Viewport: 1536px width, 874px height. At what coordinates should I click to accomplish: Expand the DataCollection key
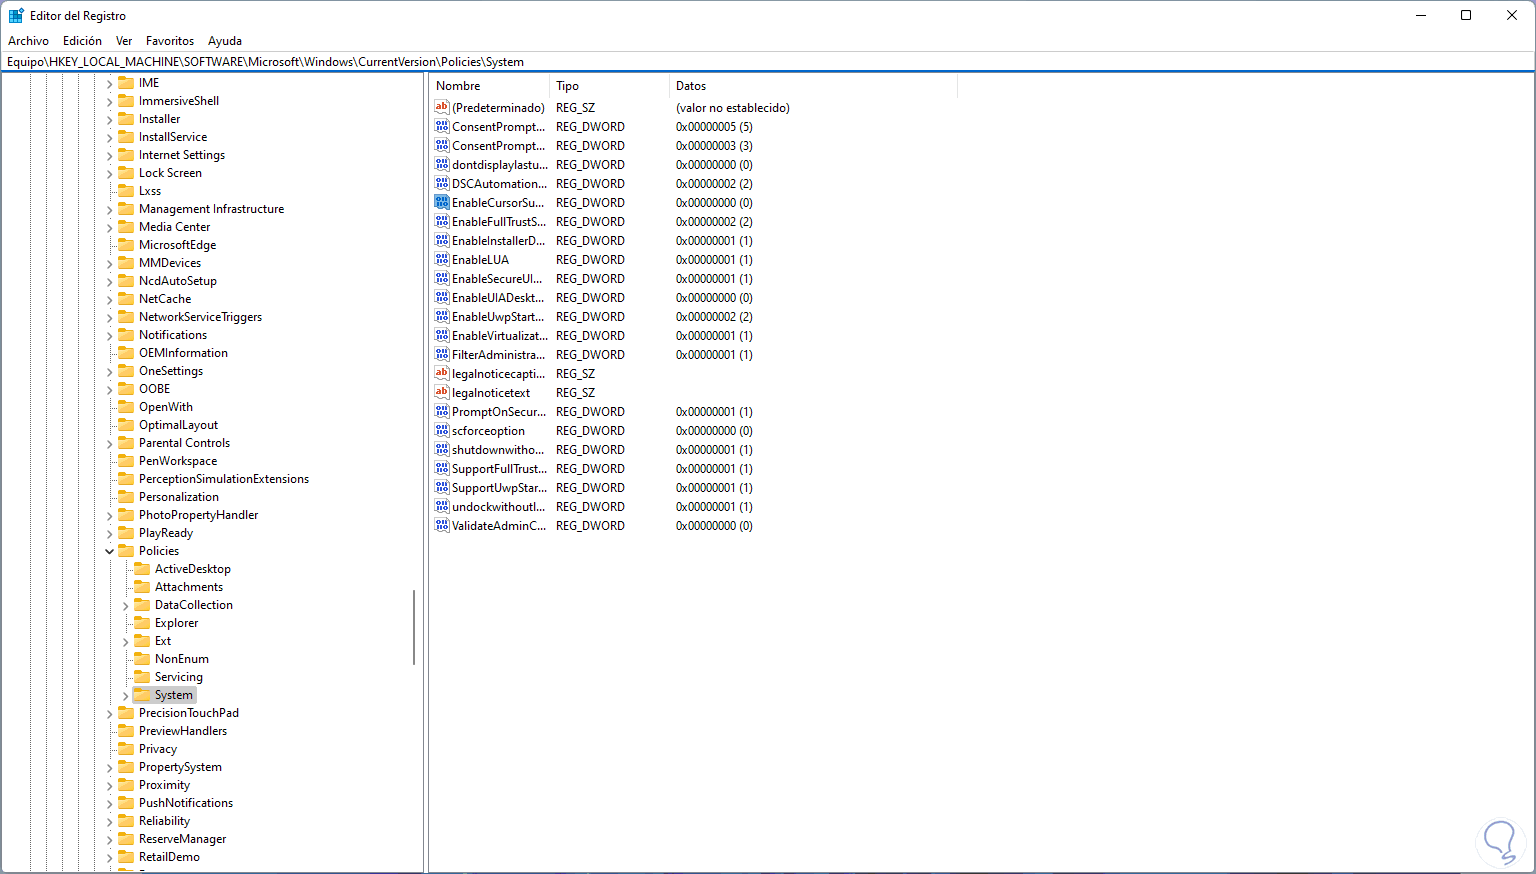(126, 605)
